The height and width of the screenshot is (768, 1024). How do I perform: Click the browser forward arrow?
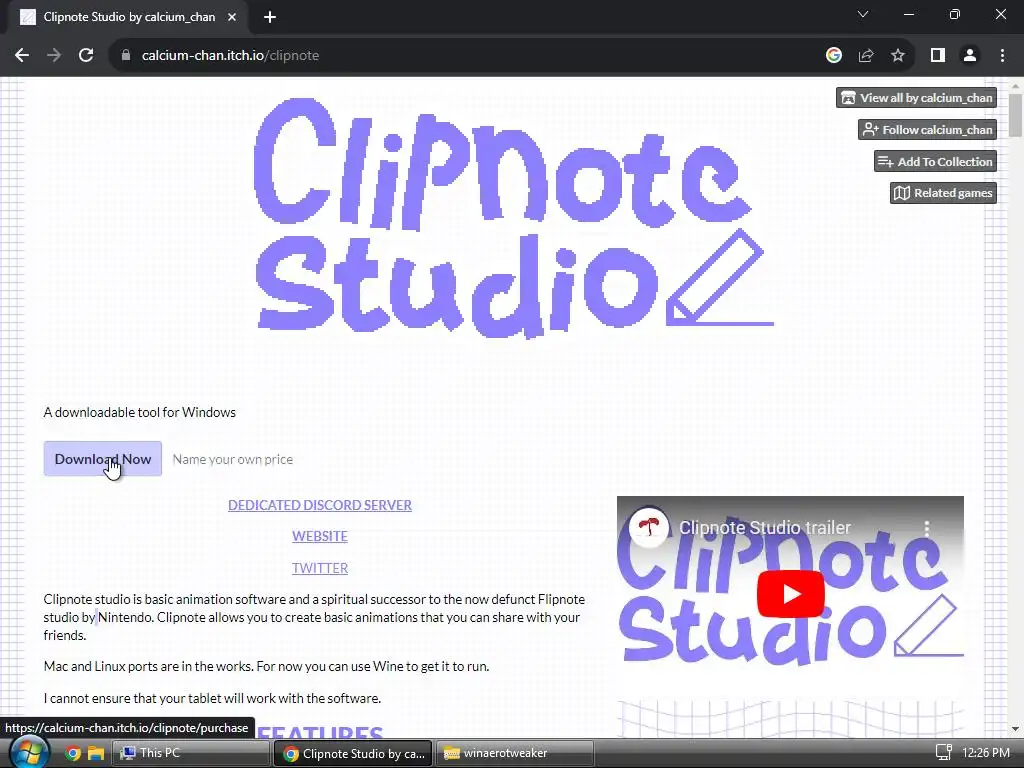[54, 56]
